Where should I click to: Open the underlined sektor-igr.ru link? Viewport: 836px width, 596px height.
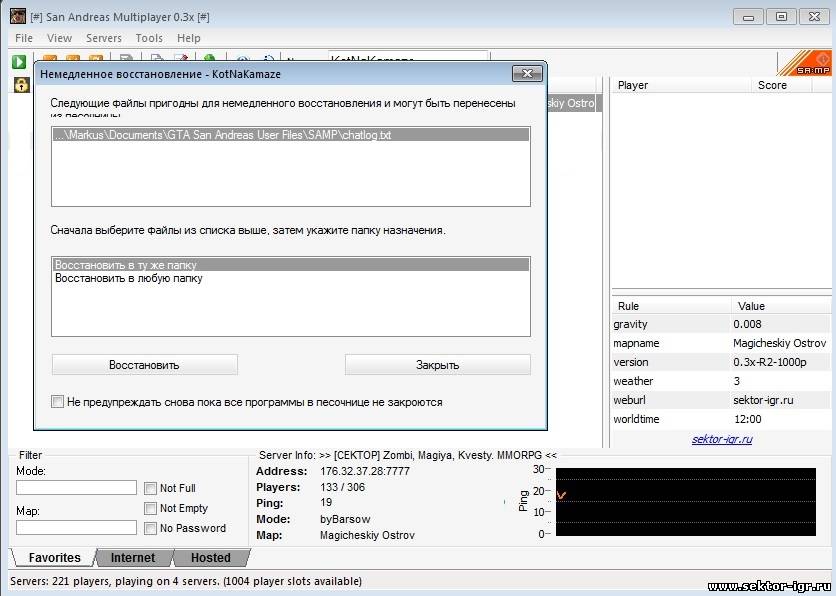(722, 439)
